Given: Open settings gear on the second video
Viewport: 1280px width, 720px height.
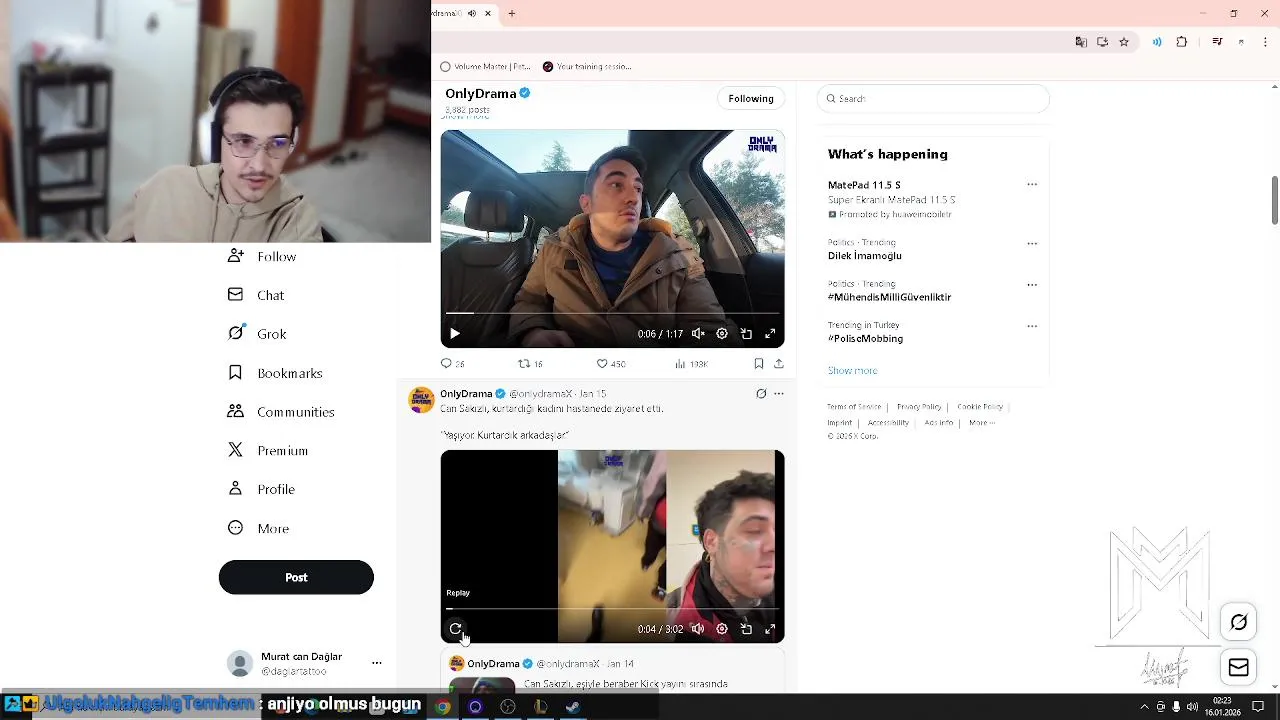Looking at the screenshot, I should (722, 629).
